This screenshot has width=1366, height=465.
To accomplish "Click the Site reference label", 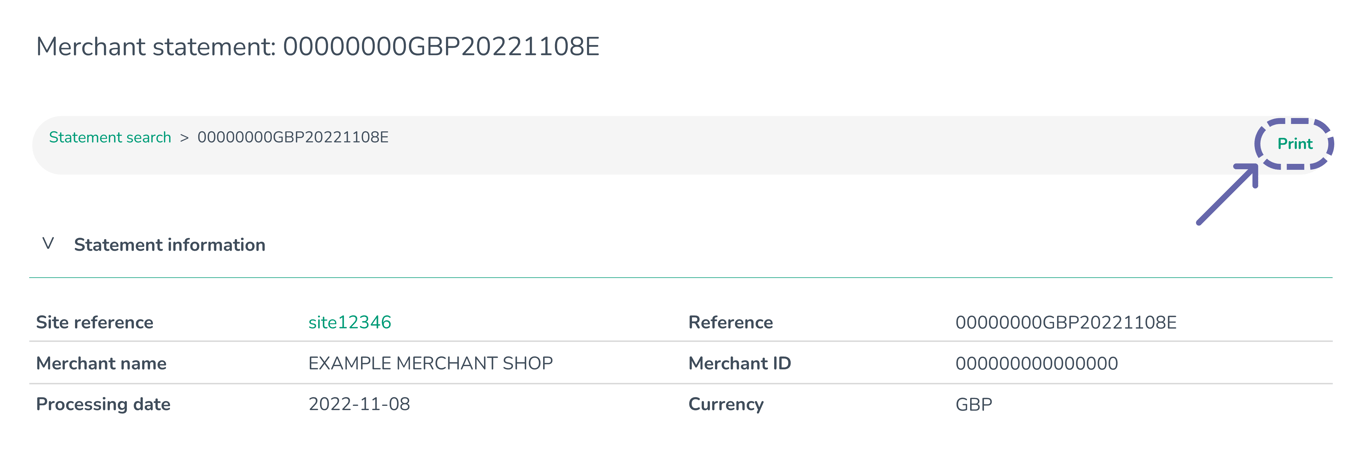I will tap(94, 323).
